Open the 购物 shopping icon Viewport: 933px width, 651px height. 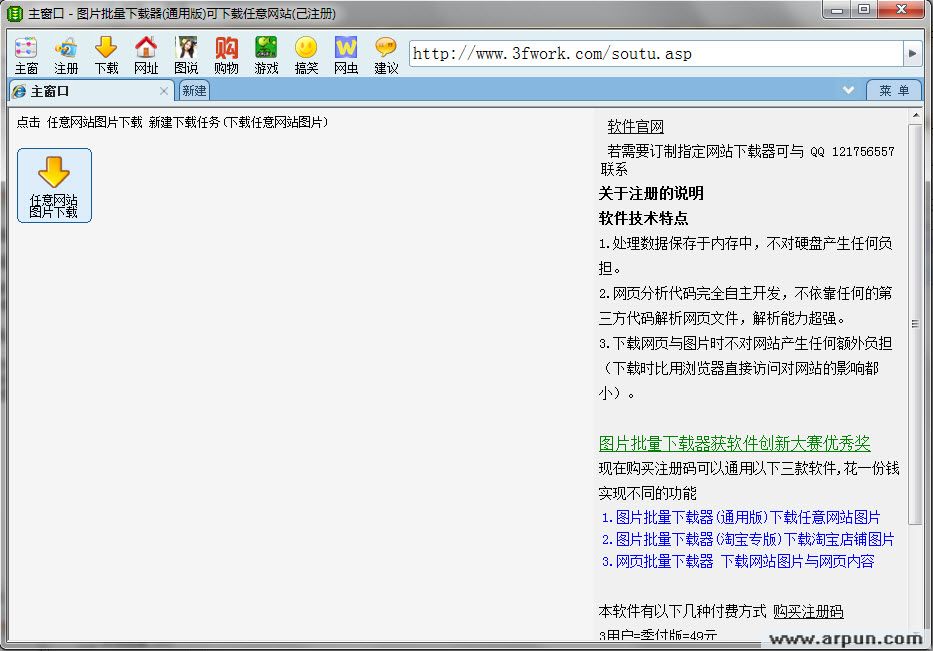(226, 52)
